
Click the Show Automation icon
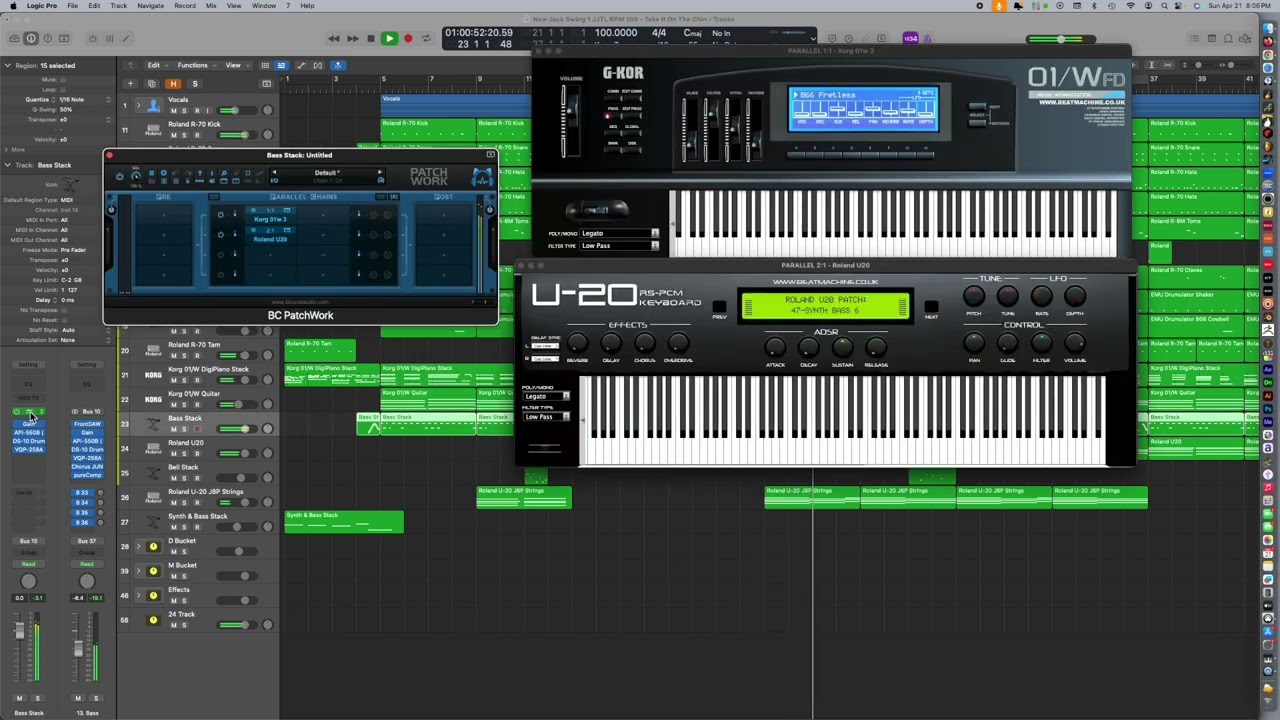[x=300, y=65]
